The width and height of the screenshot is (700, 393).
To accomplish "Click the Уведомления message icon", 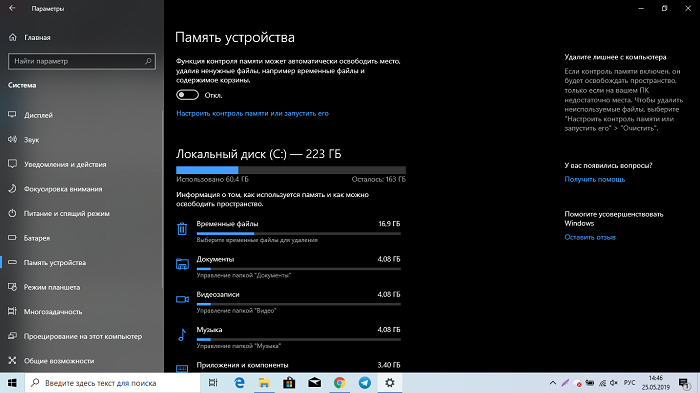I will coord(12,164).
